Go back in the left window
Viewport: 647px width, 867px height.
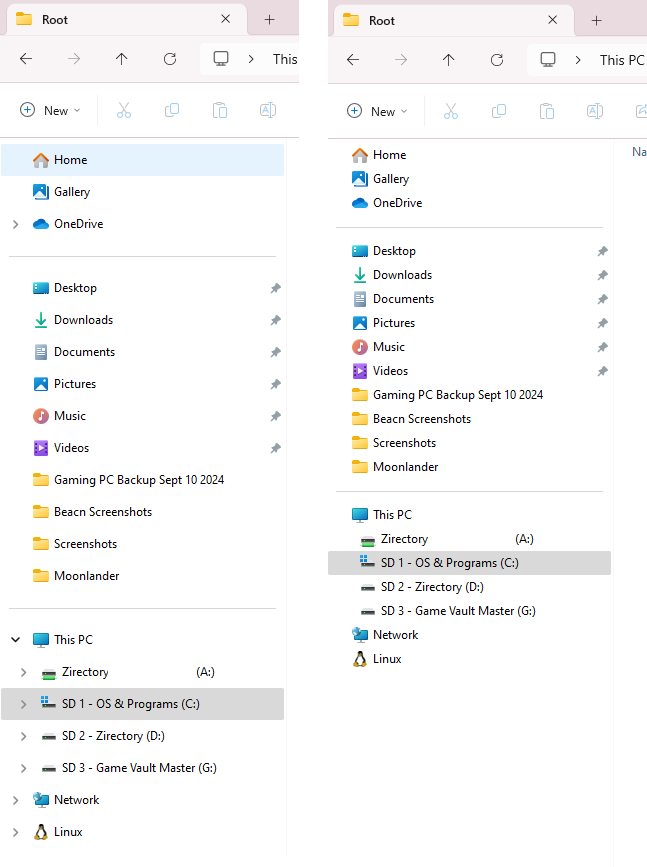tap(26, 59)
